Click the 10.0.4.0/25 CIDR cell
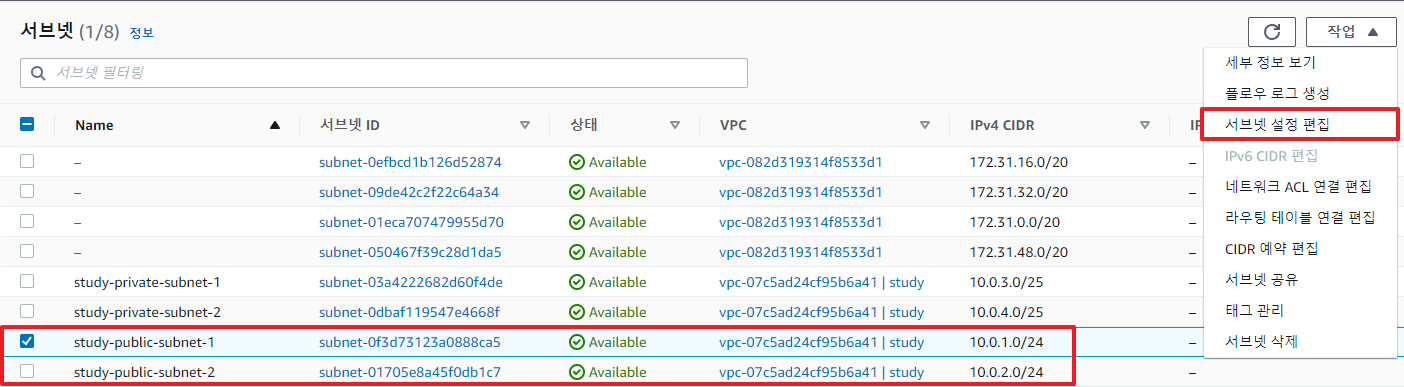This screenshot has height=387, width=1404. (1007, 312)
